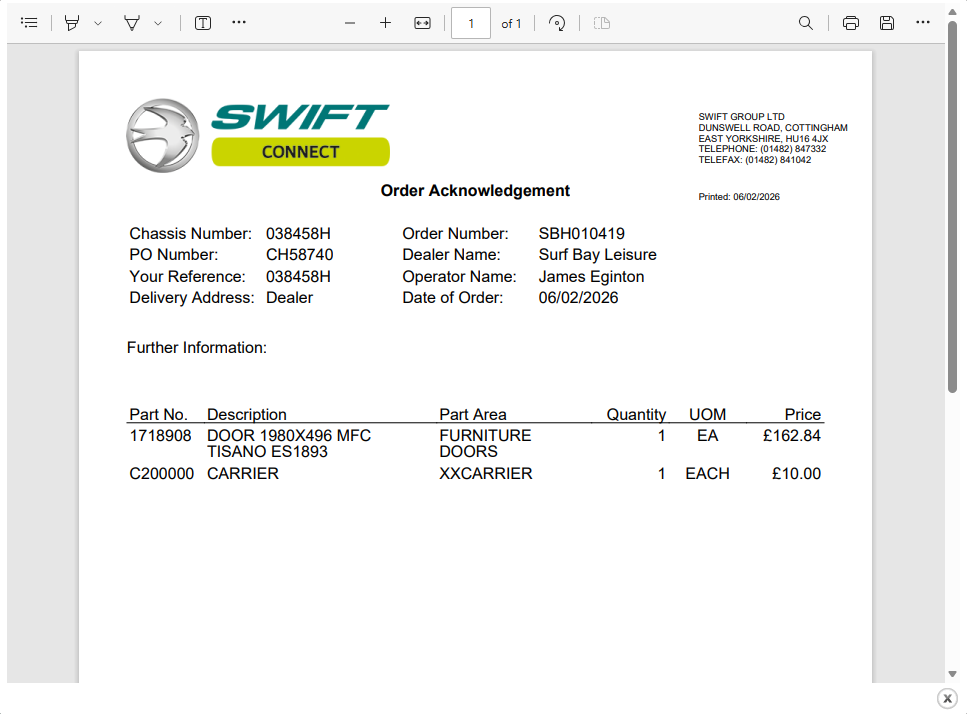Click the Quantity column header
This screenshot has width=967, height=714.
coord(636,414)
